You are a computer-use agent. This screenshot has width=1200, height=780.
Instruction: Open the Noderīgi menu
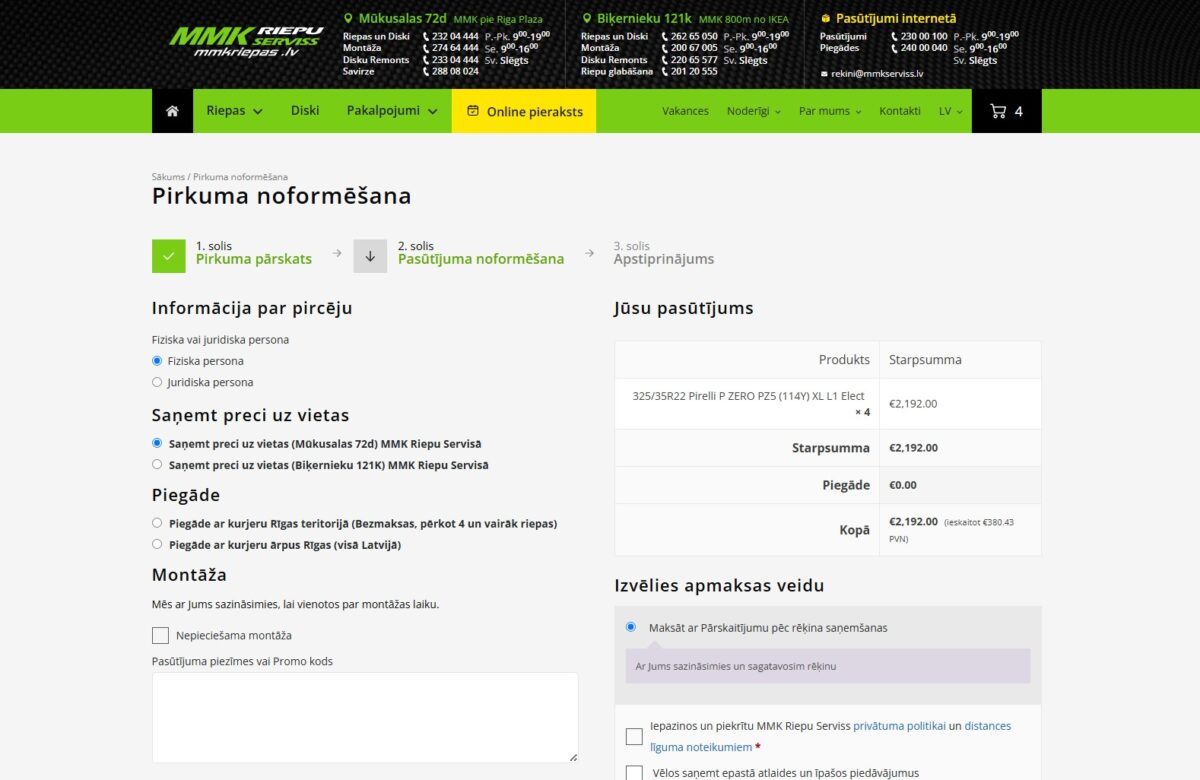tap(749, 110)
